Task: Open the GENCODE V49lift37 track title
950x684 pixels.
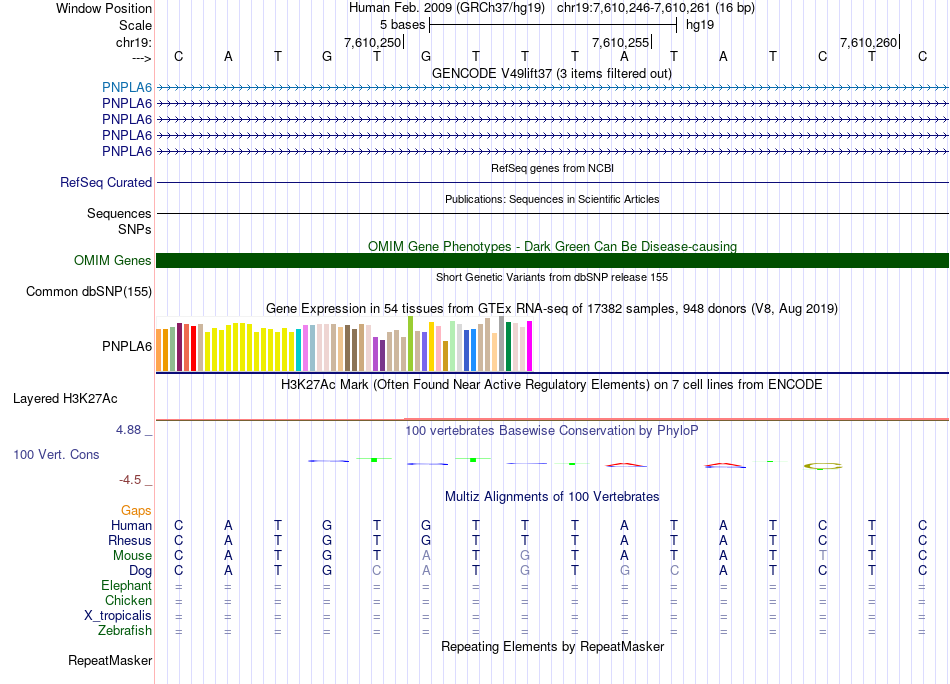Action: coord(552,73)
